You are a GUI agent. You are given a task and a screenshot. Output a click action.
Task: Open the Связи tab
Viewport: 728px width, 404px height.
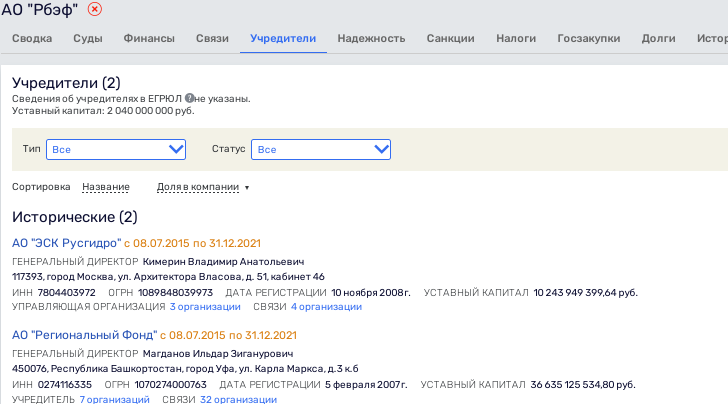212,39
